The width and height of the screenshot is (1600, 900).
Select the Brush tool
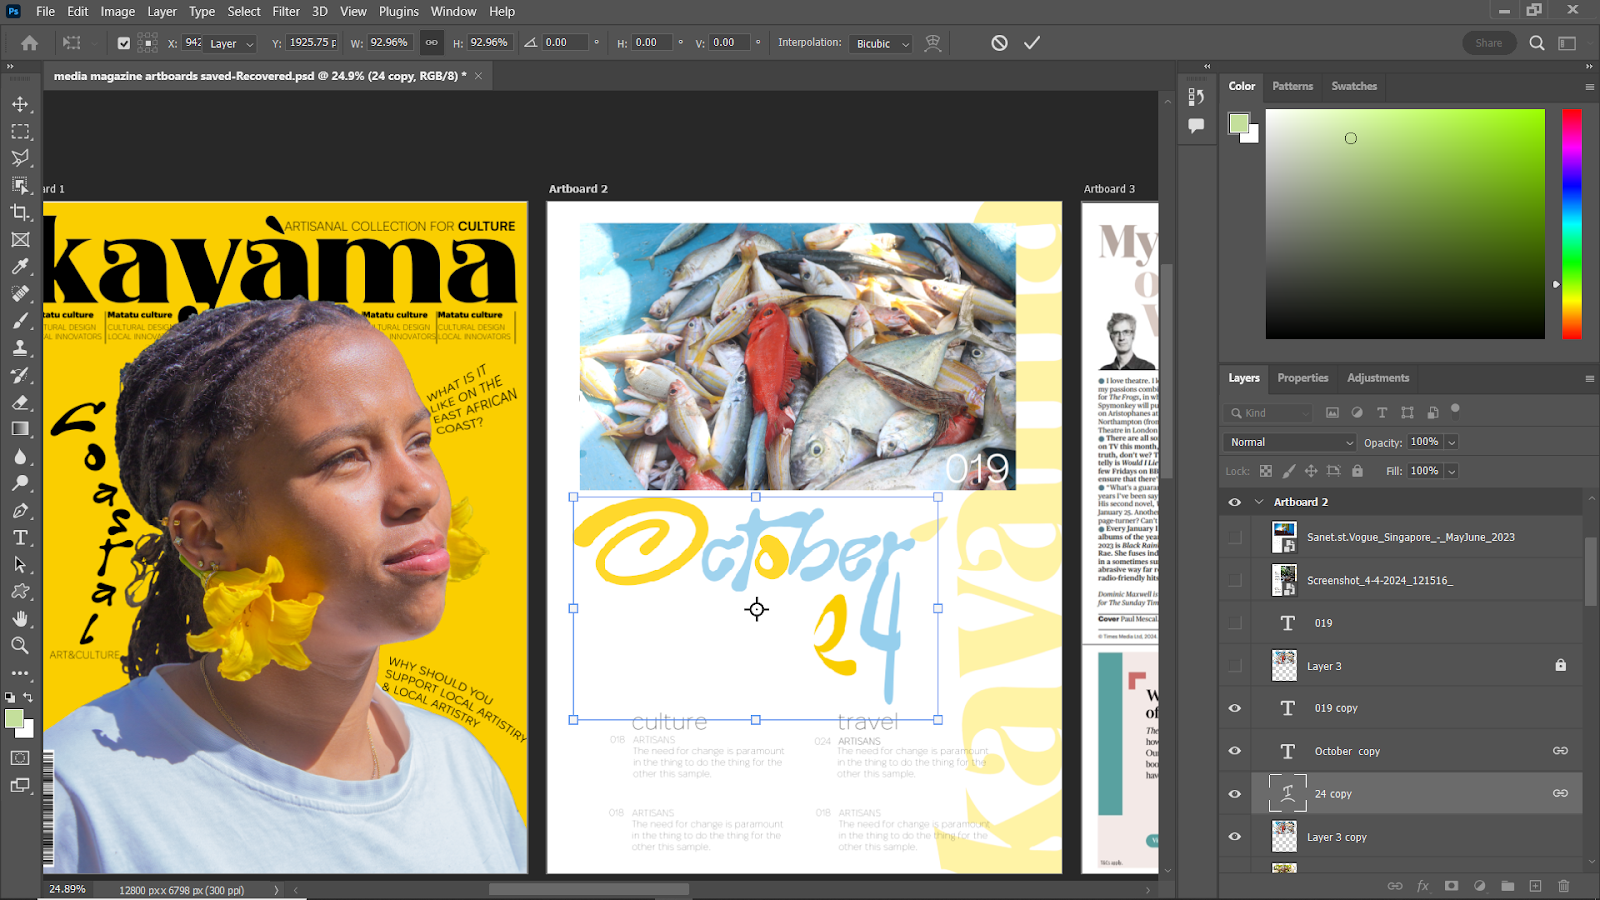click(20, 321)
